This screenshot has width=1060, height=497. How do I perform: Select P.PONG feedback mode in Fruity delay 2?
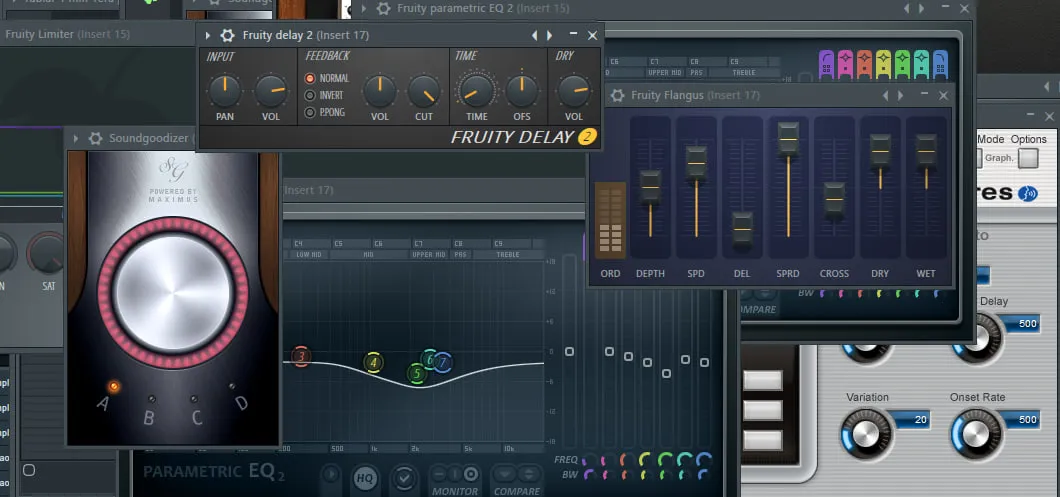(x=310, y=112)
